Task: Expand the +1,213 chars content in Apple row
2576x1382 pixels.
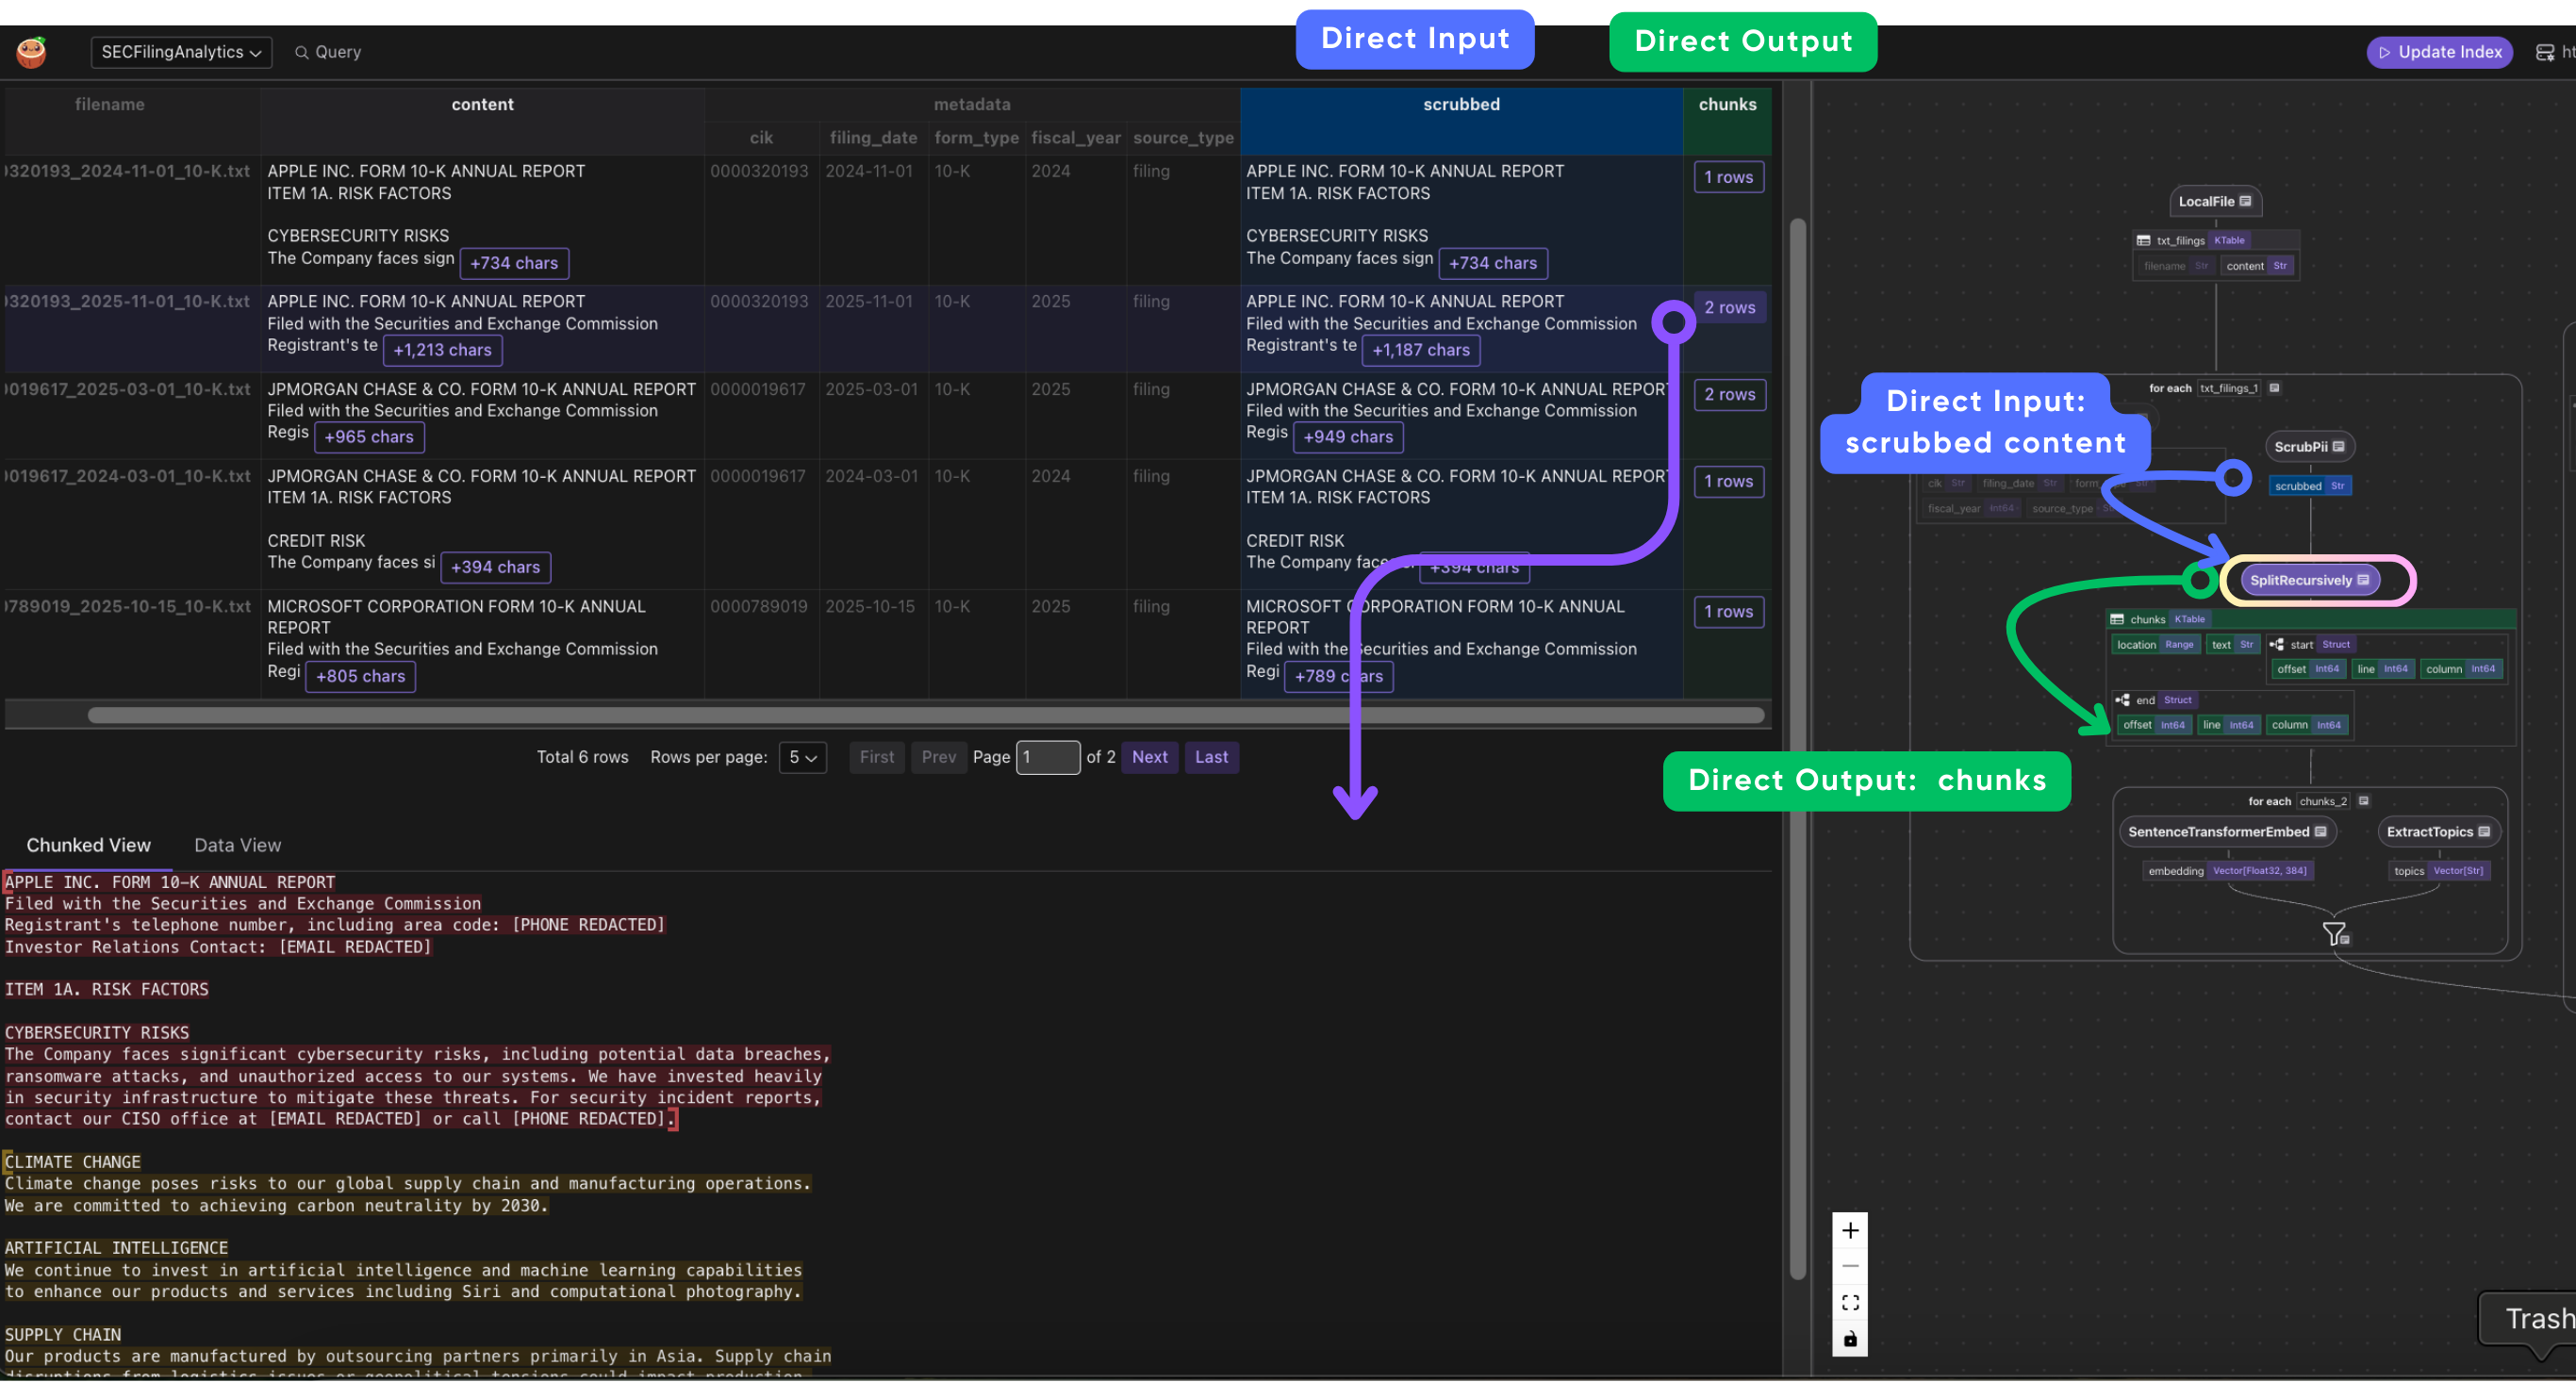Action: click(442, 350)
